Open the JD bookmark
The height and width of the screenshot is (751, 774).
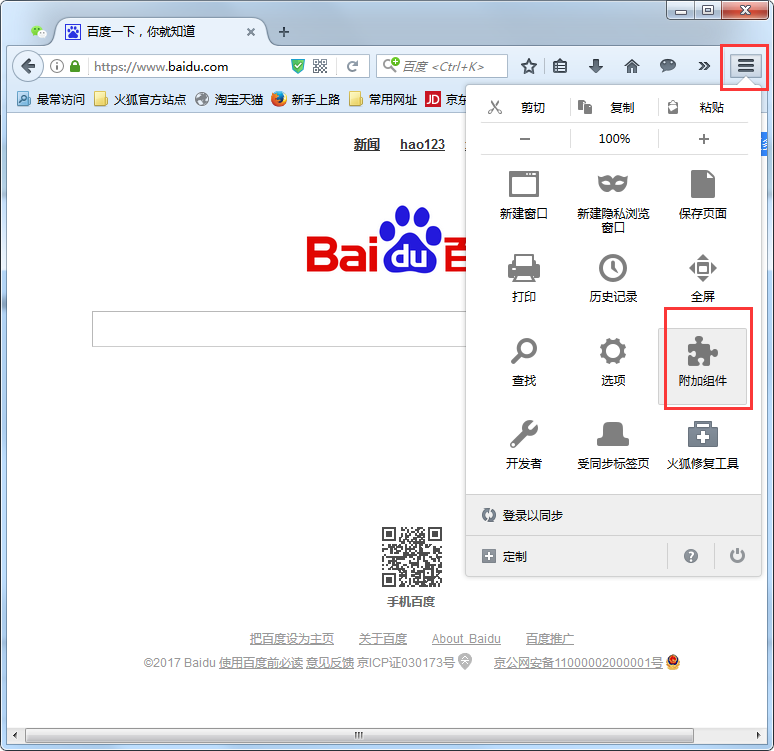pyautogui.click(x=446, y=100)
